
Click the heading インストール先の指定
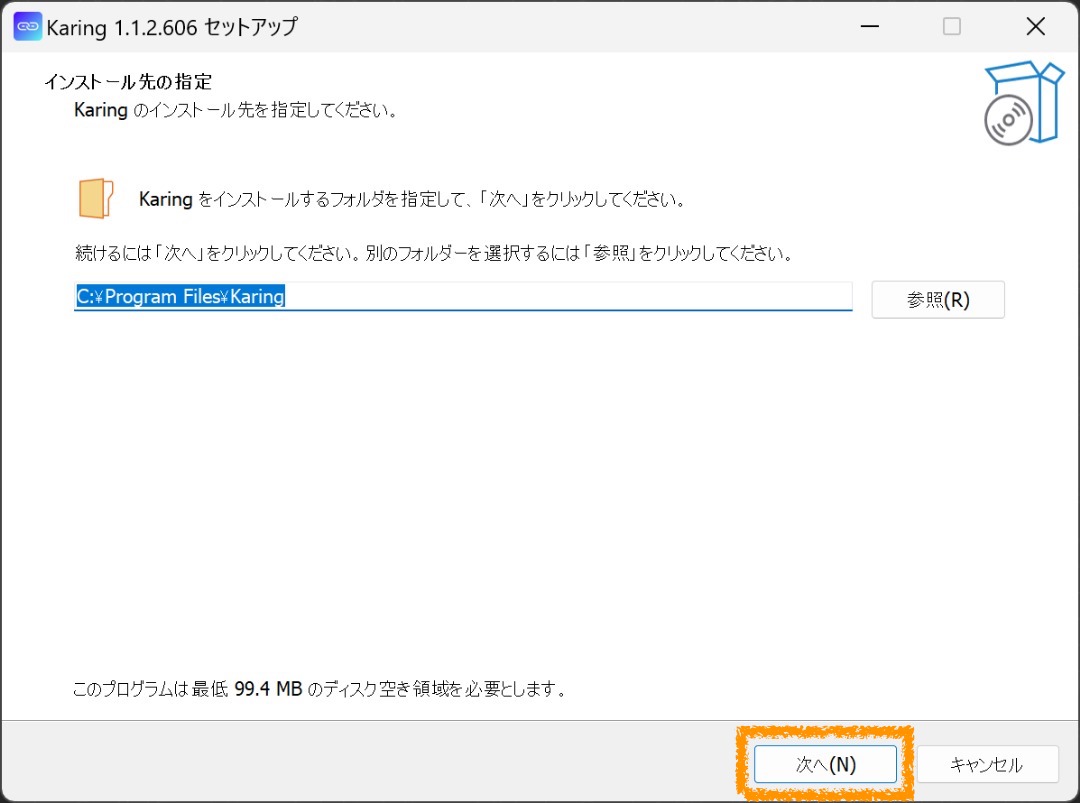(x=128, y=82)
